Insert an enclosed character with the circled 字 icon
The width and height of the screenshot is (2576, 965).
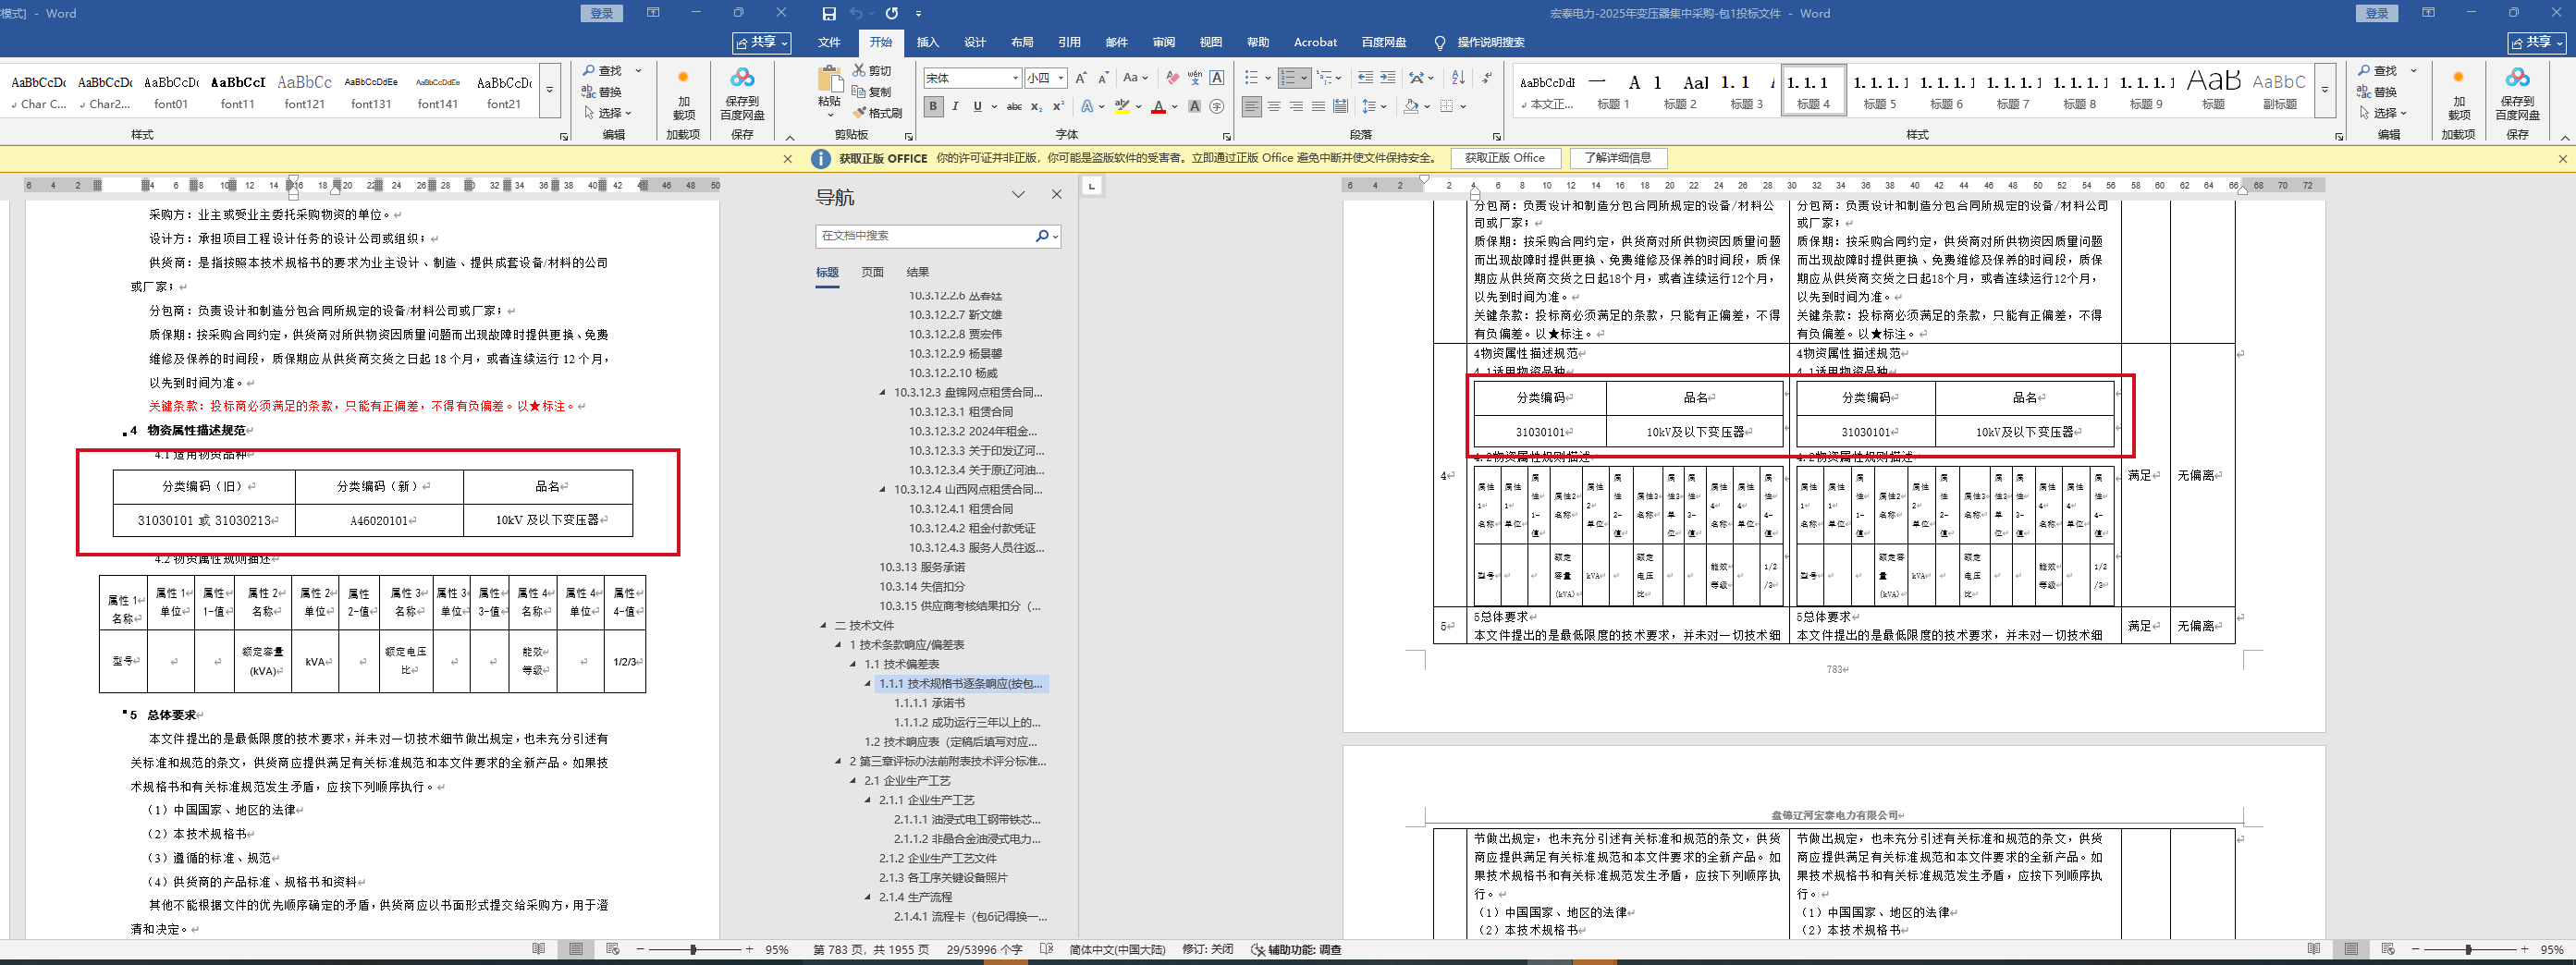[x=1217, y=106]
